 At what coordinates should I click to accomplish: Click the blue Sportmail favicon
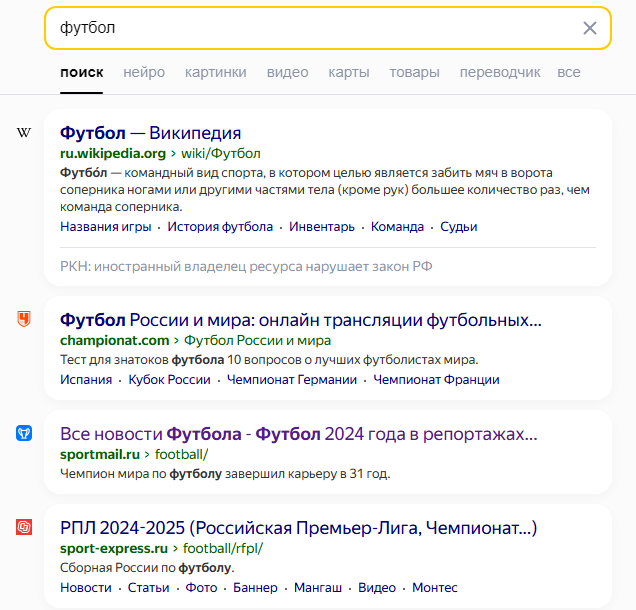24,433
